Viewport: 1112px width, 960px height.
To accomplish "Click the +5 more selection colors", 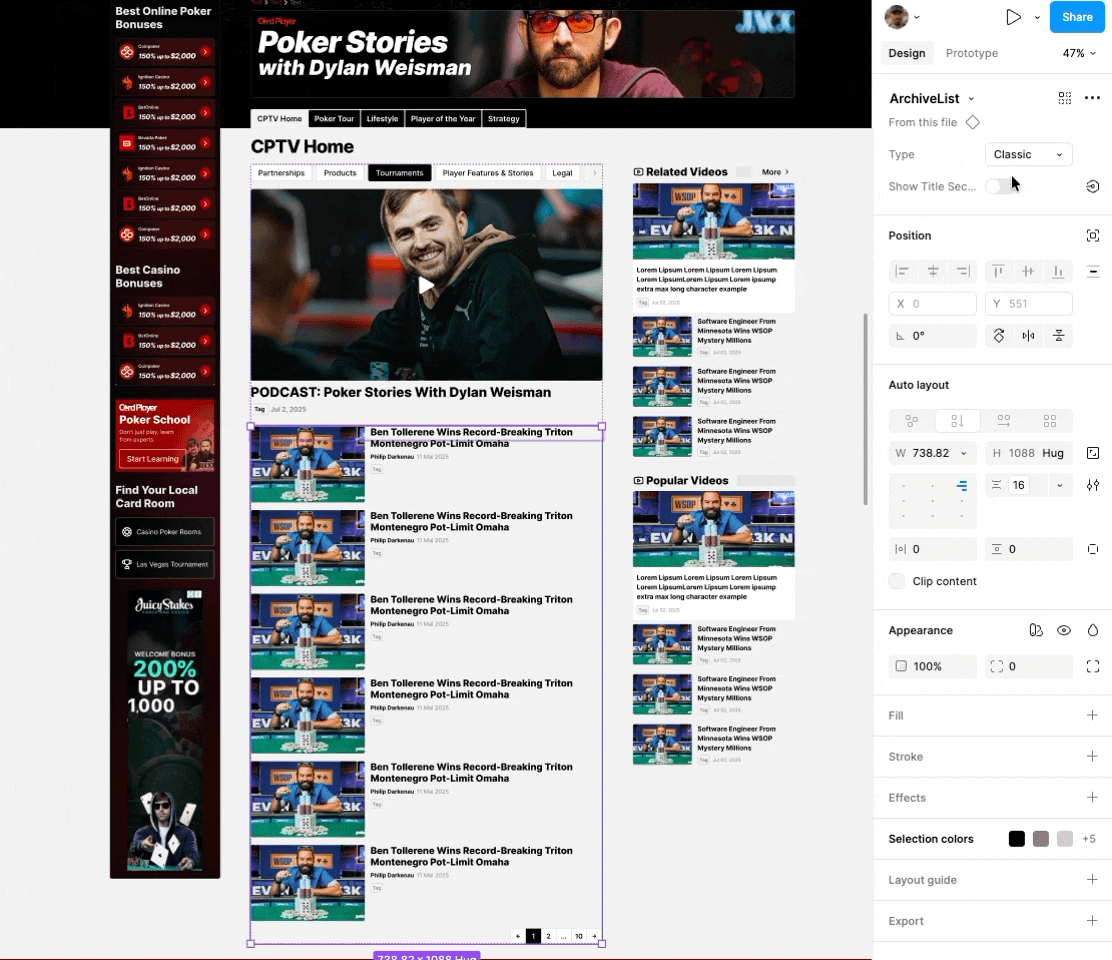I will click(x=1088, y=839).
